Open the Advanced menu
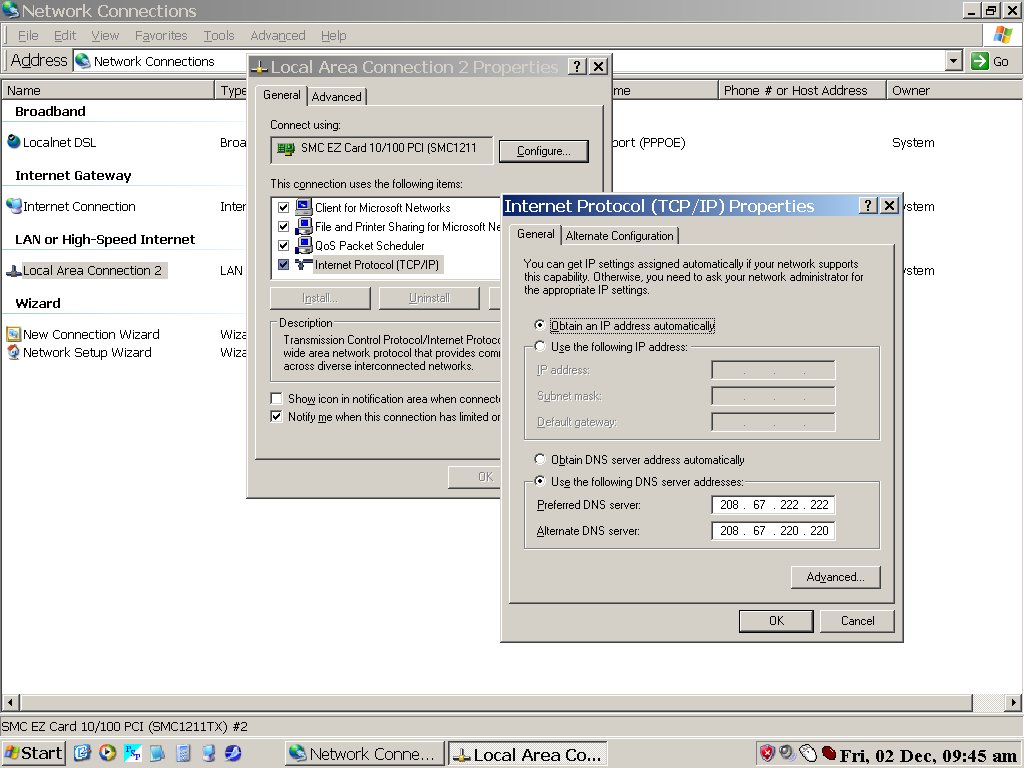 pos(278,35)
